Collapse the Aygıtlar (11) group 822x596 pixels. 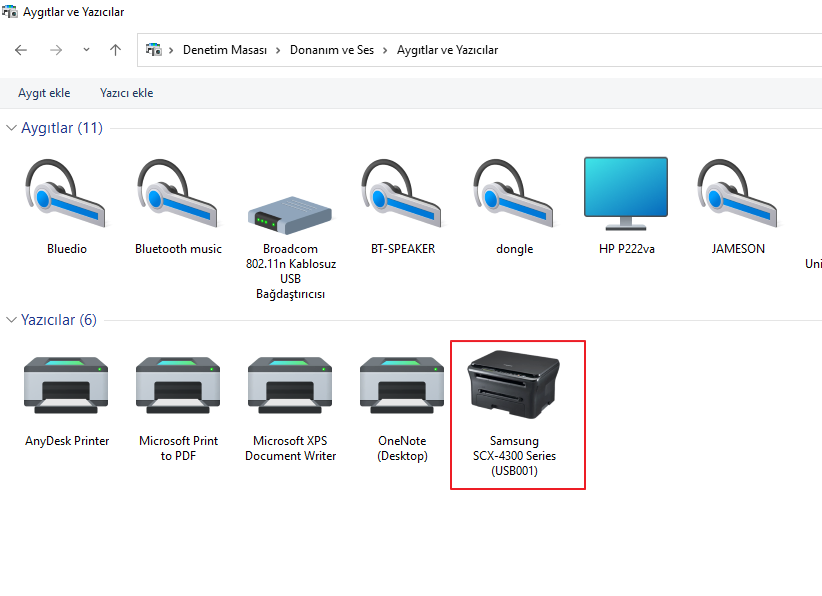pos(12,128)
